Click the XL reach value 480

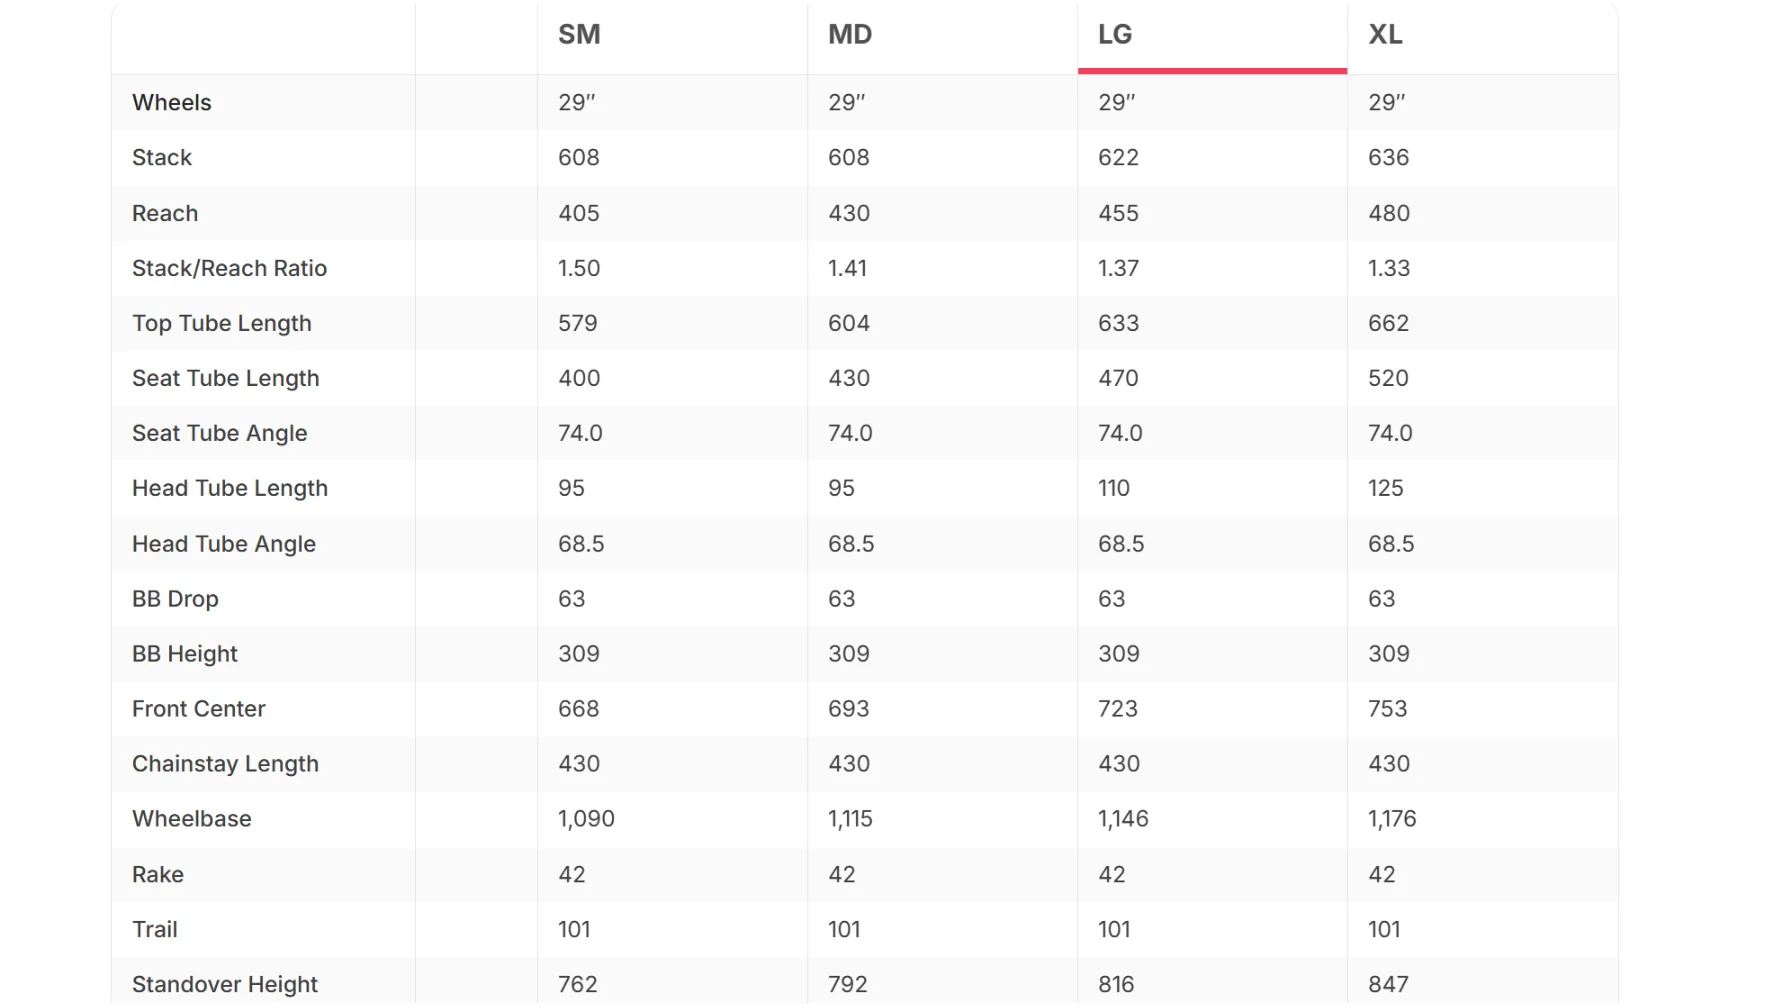coord(1389,213)
